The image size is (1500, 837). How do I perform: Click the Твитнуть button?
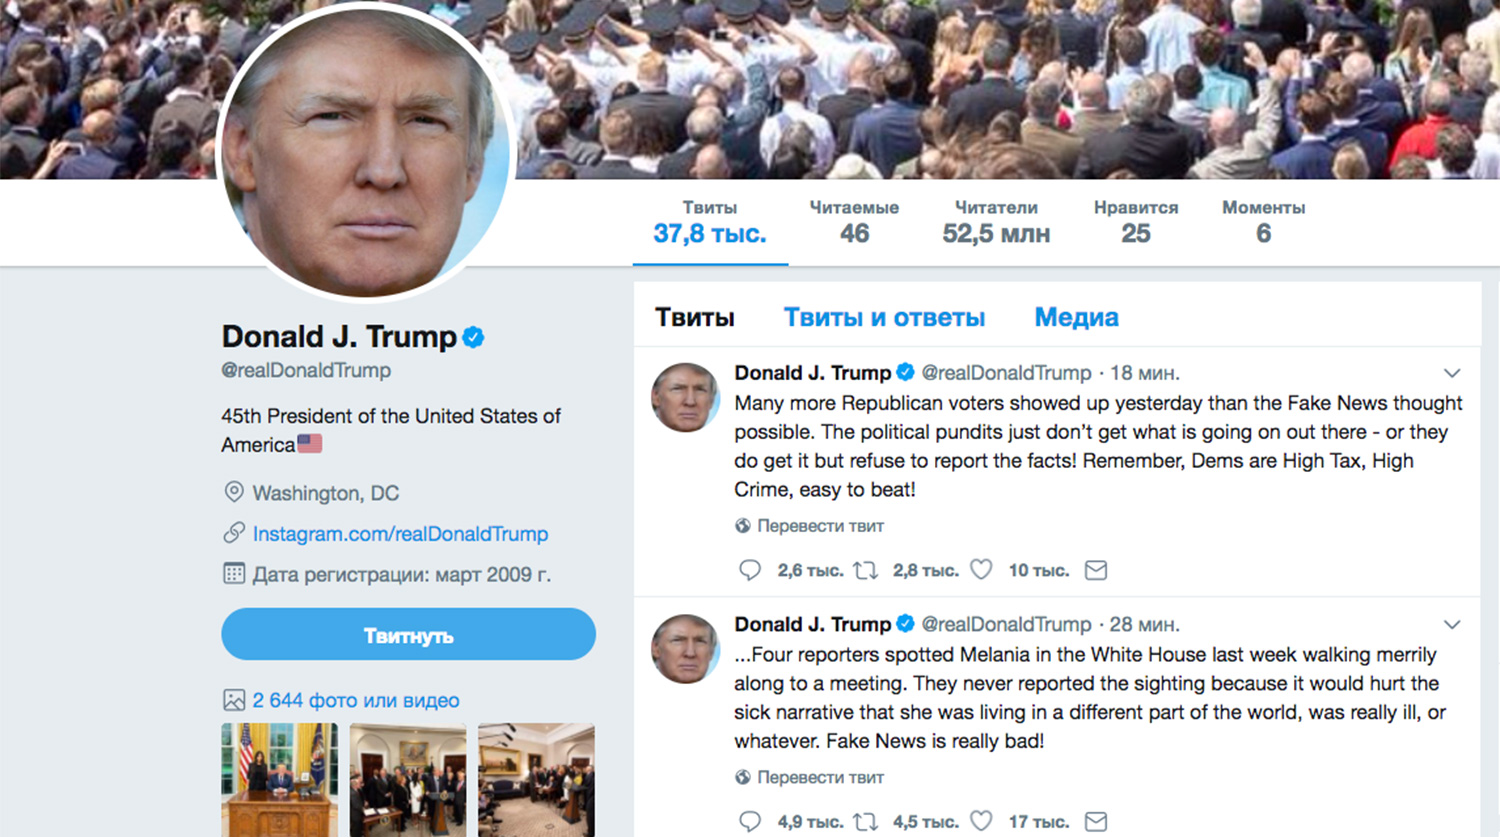click(408, 634)
